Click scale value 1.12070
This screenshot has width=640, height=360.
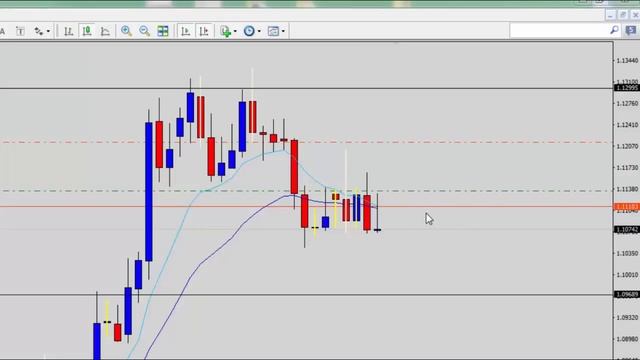(x=627, y=146)
